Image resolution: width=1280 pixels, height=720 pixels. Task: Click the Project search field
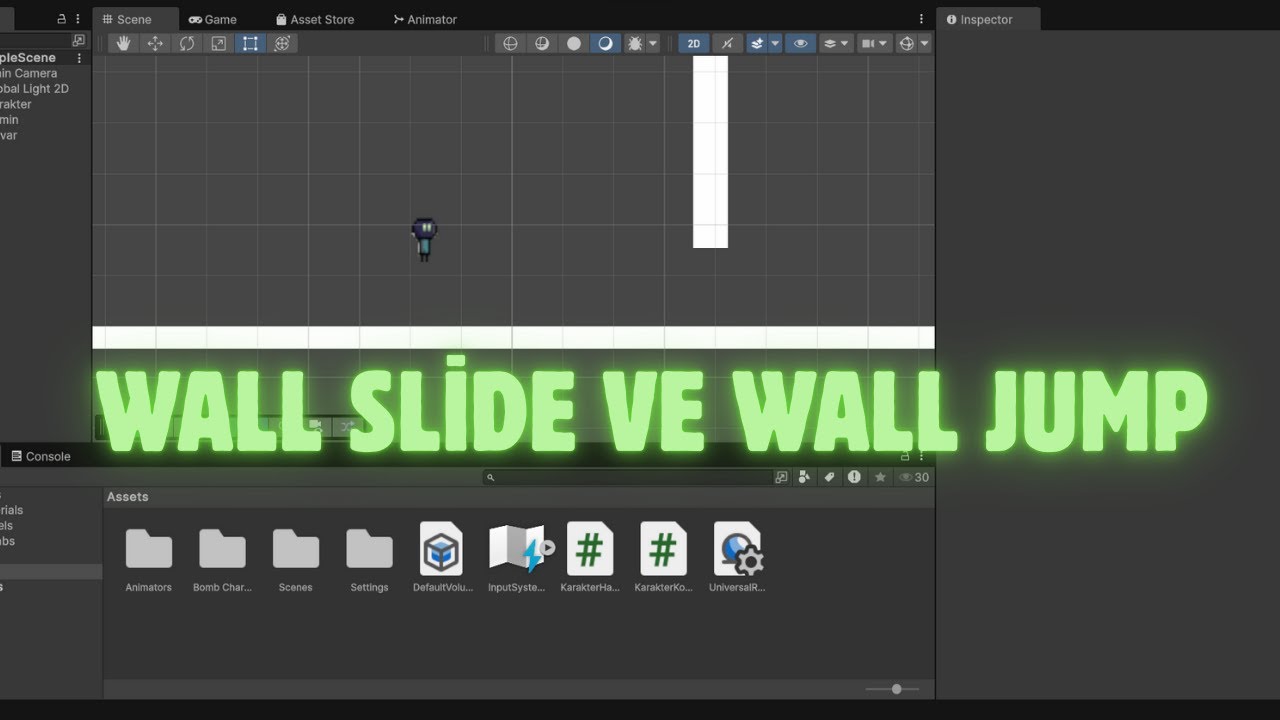pyautogui.click(x=627, y=477)
